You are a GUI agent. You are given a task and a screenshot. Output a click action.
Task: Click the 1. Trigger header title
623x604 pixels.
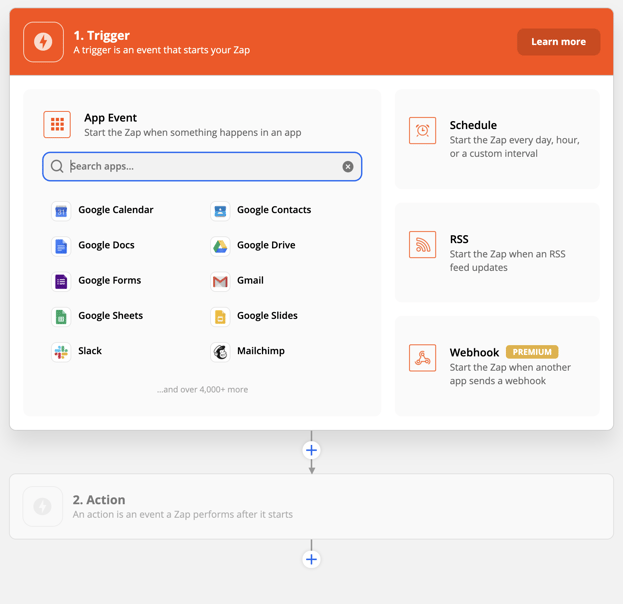click(x=102, y=36)
